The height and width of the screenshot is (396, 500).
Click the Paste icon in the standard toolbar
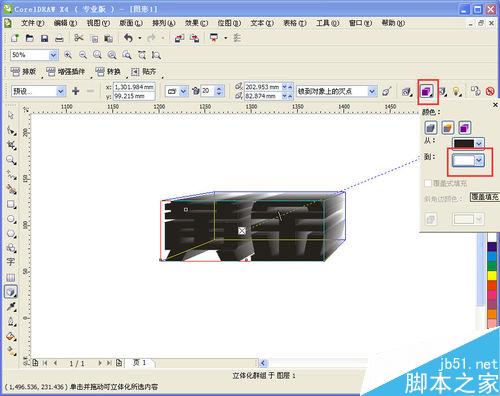(108, 39)
